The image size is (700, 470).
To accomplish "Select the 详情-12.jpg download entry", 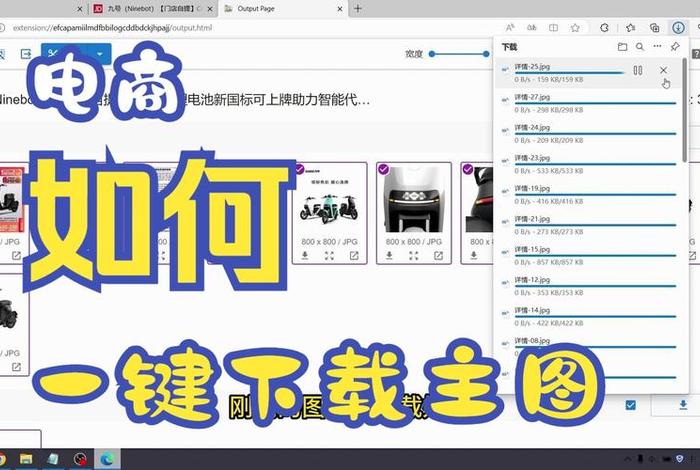I will coord(588,286).
